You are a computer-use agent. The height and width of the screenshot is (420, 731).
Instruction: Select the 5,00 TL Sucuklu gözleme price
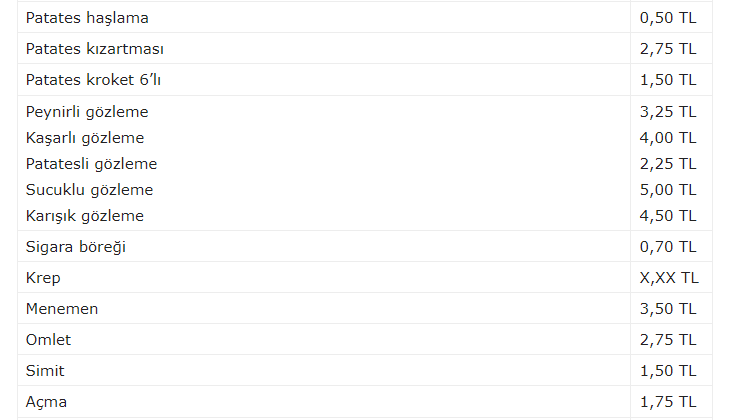668,190
